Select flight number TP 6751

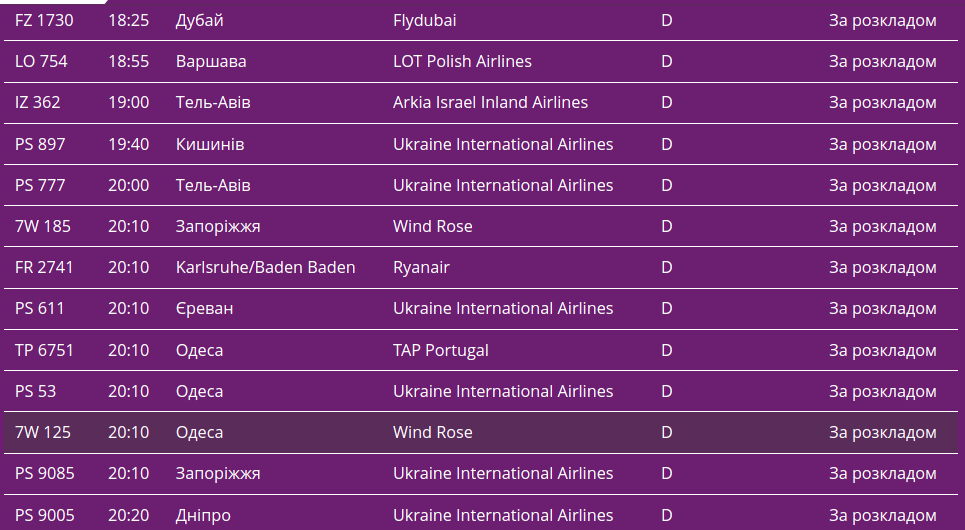[44, 350]
